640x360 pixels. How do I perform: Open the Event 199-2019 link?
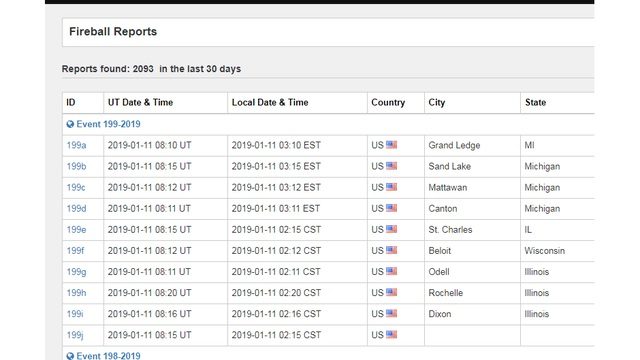(108, 124)
